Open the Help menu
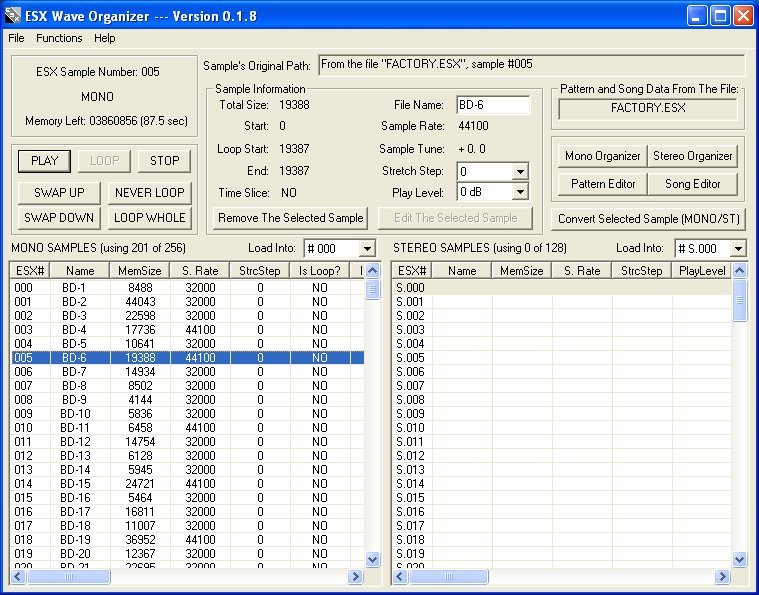Screen dimensions: 759x595 [x=105, y=38]
